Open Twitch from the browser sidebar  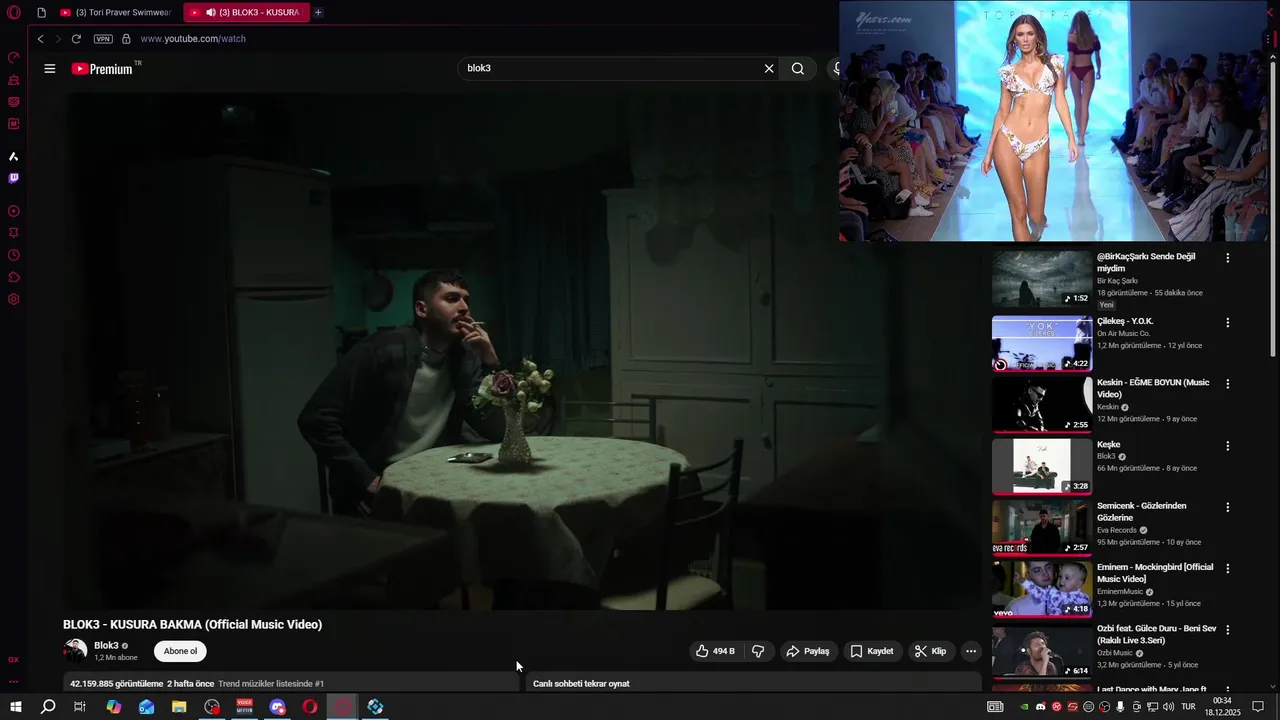coord(14,178)
